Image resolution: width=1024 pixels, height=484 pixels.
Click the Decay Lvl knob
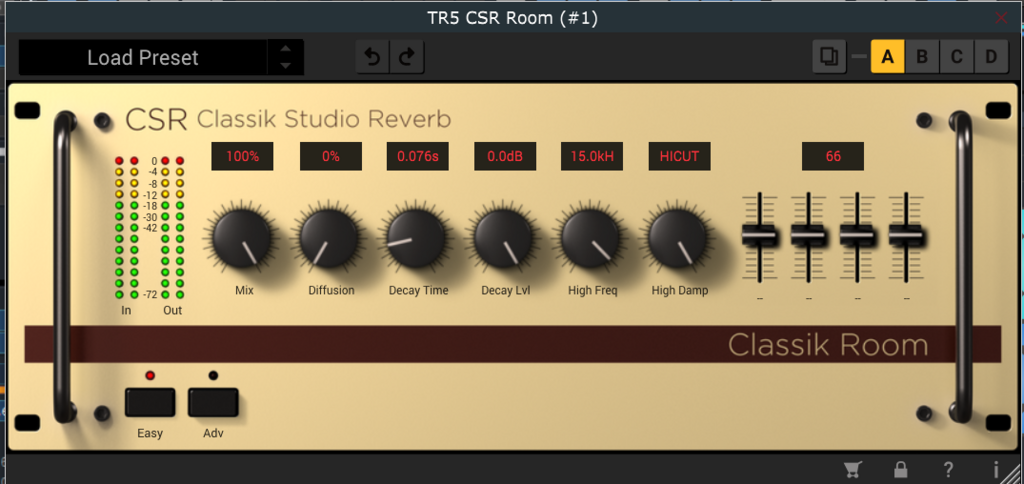pyautogui.click(x=504, y=239)
